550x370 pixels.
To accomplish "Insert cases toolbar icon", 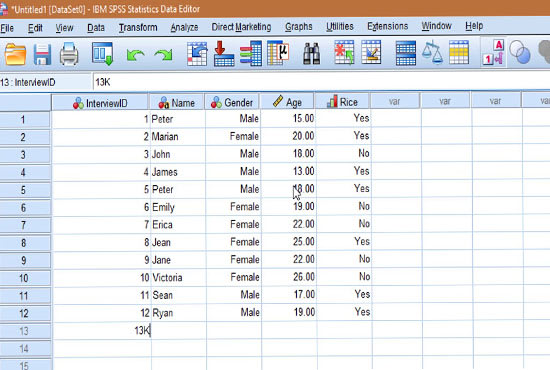I will point(344,53).
